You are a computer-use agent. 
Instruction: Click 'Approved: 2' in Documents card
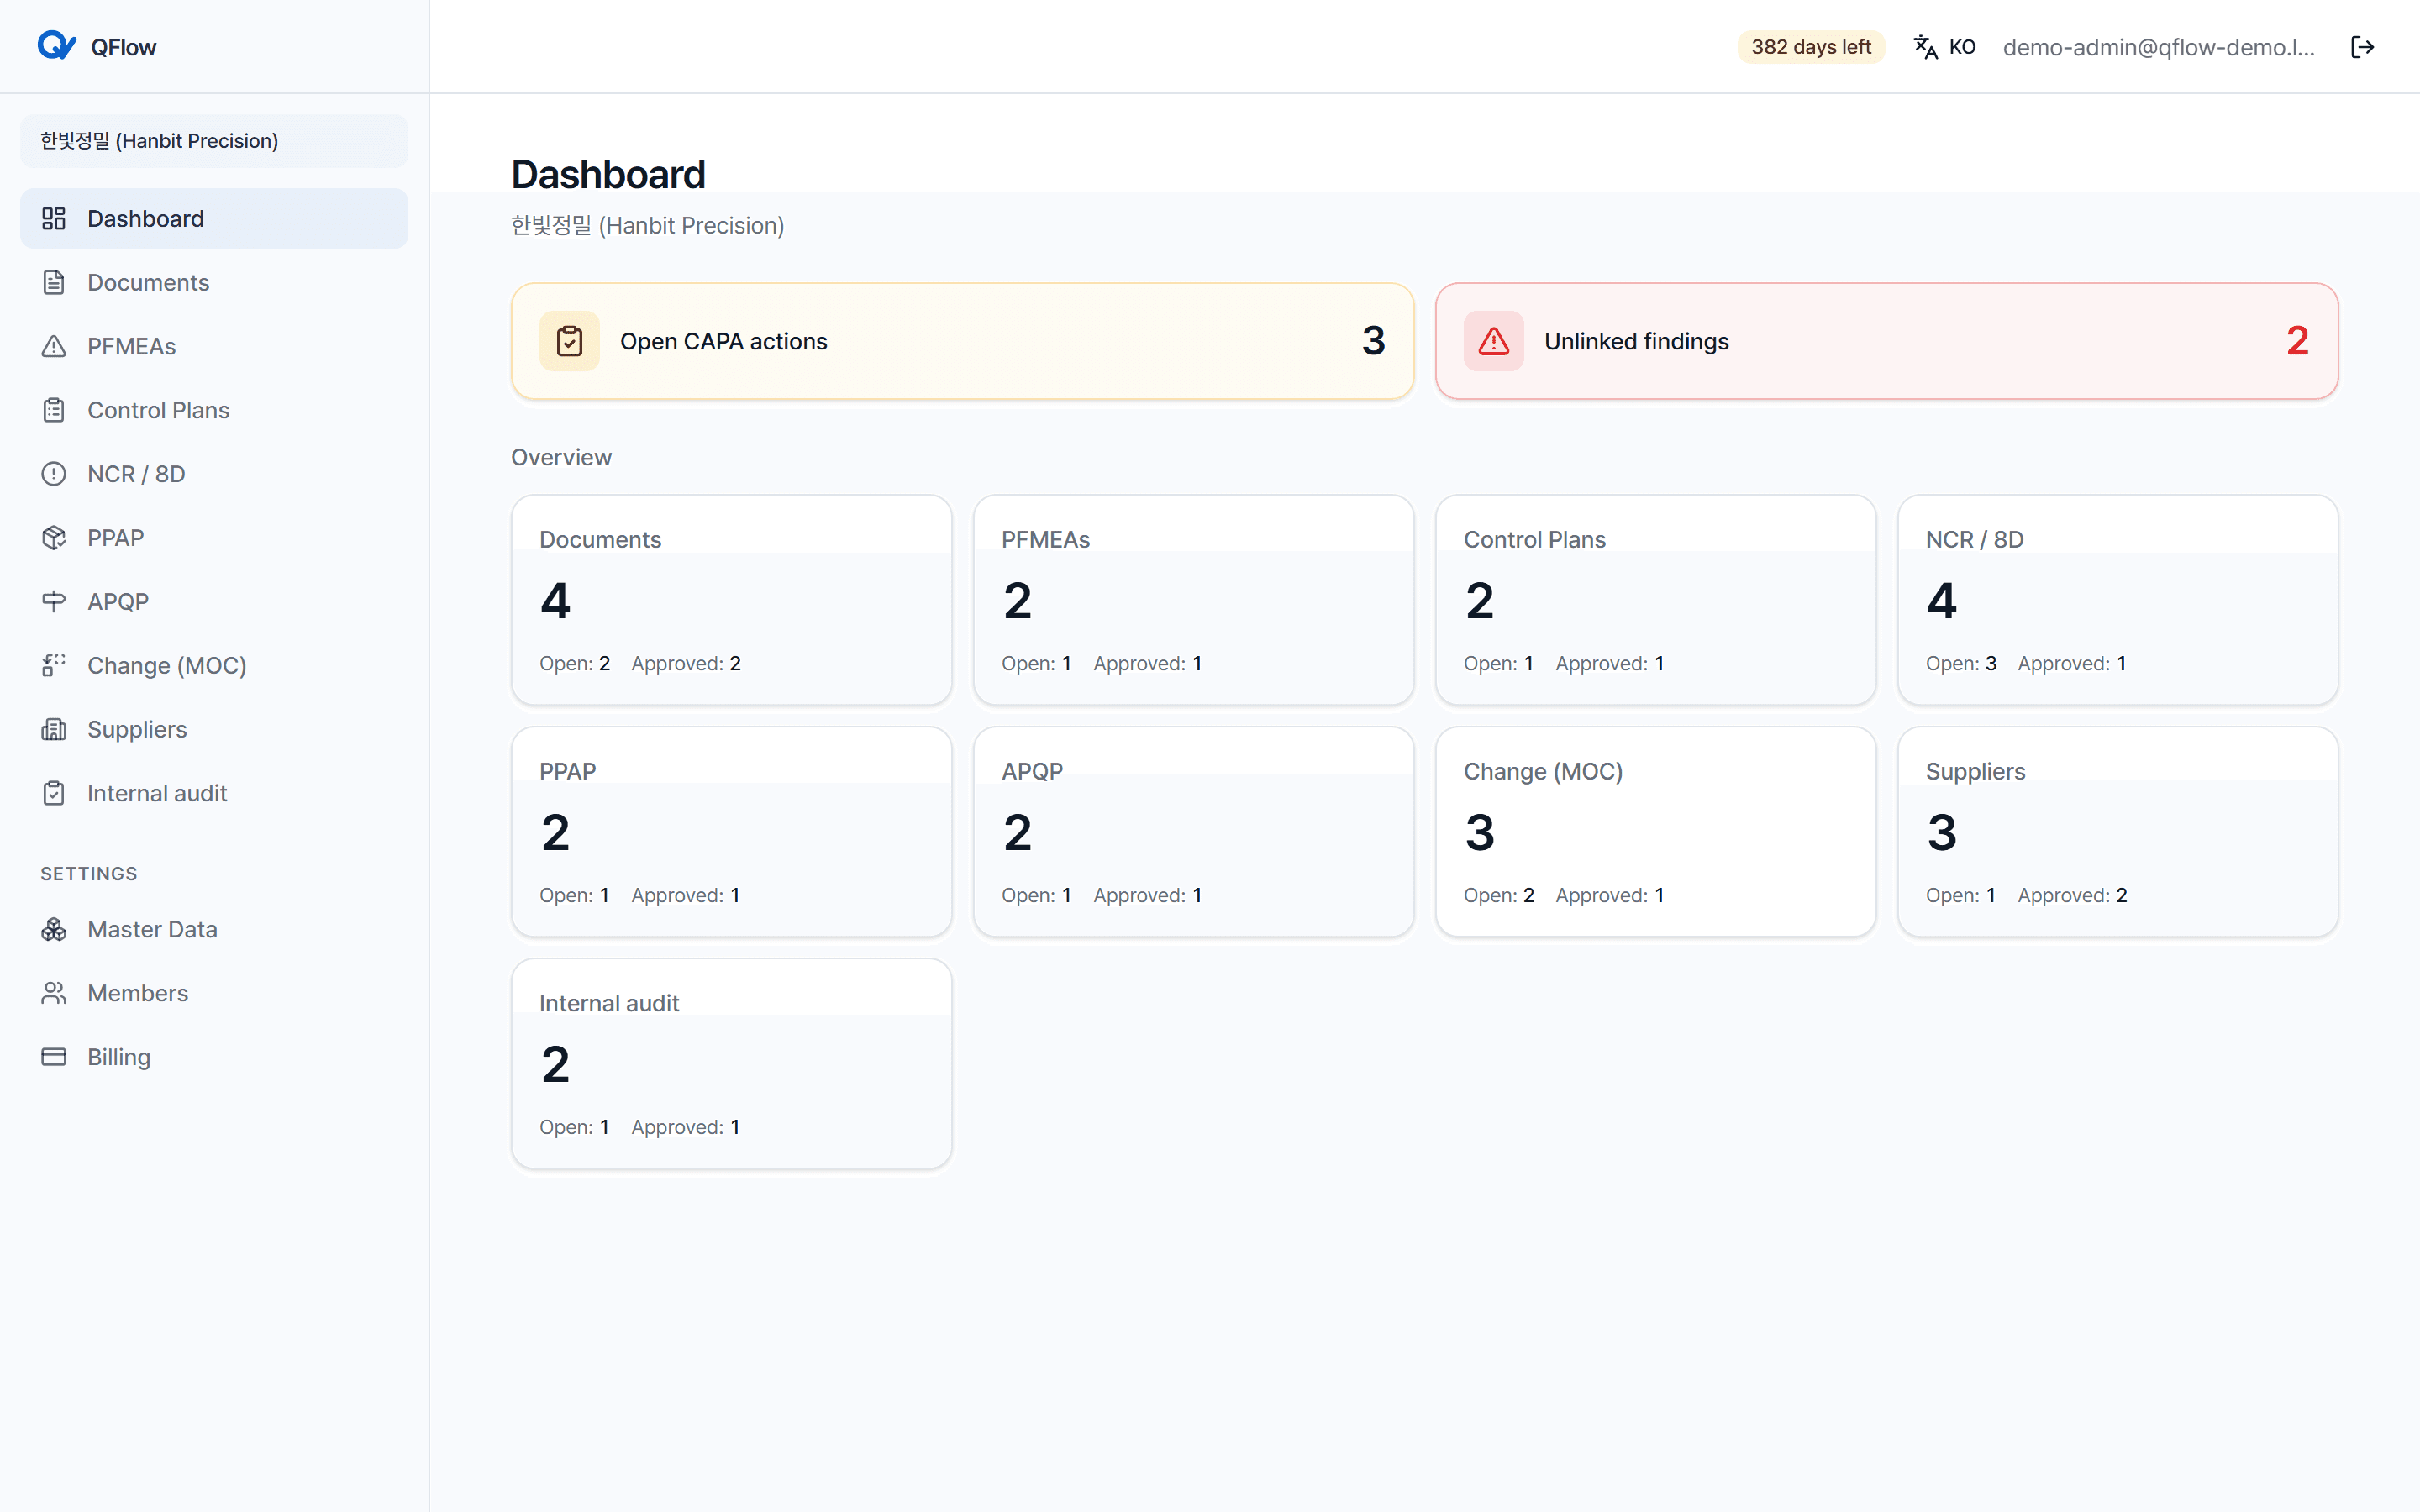coord(686,663)
